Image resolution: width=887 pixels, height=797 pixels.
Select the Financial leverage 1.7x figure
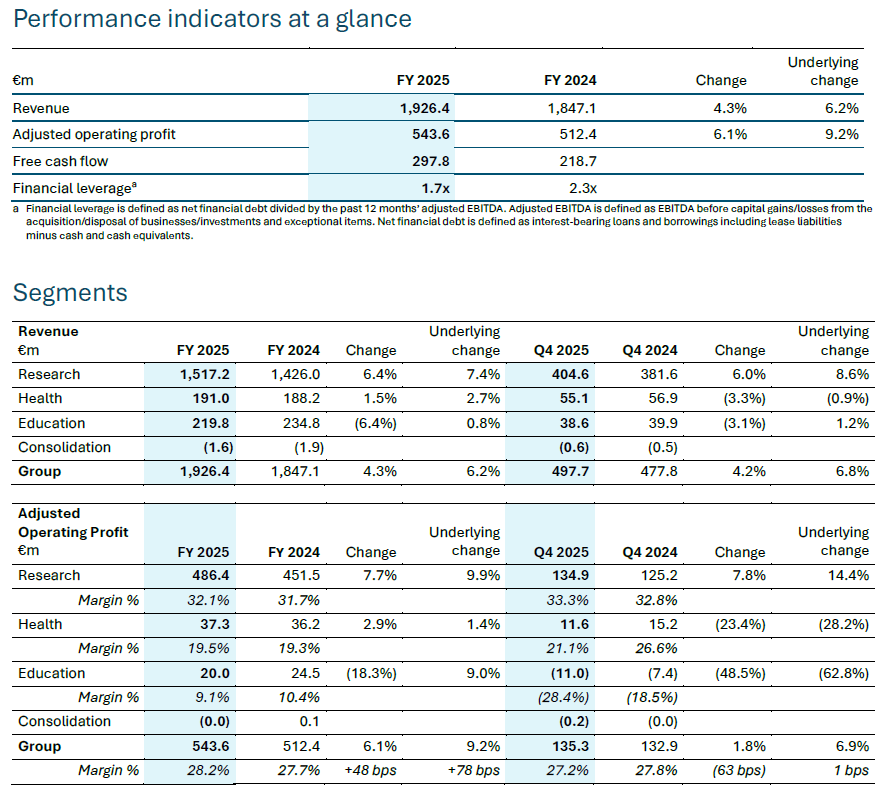[x=433, y=187]
